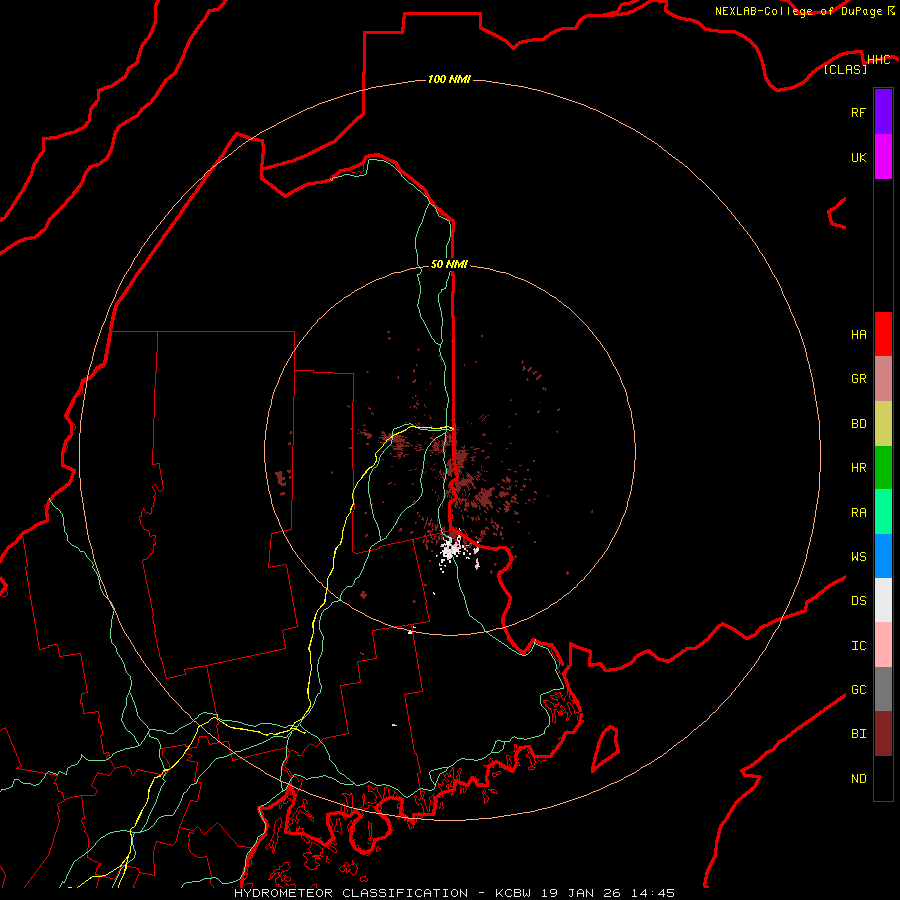Click the BI brown legend swatch
This screenshot has width=900, height=900.
tap(883, 734)
